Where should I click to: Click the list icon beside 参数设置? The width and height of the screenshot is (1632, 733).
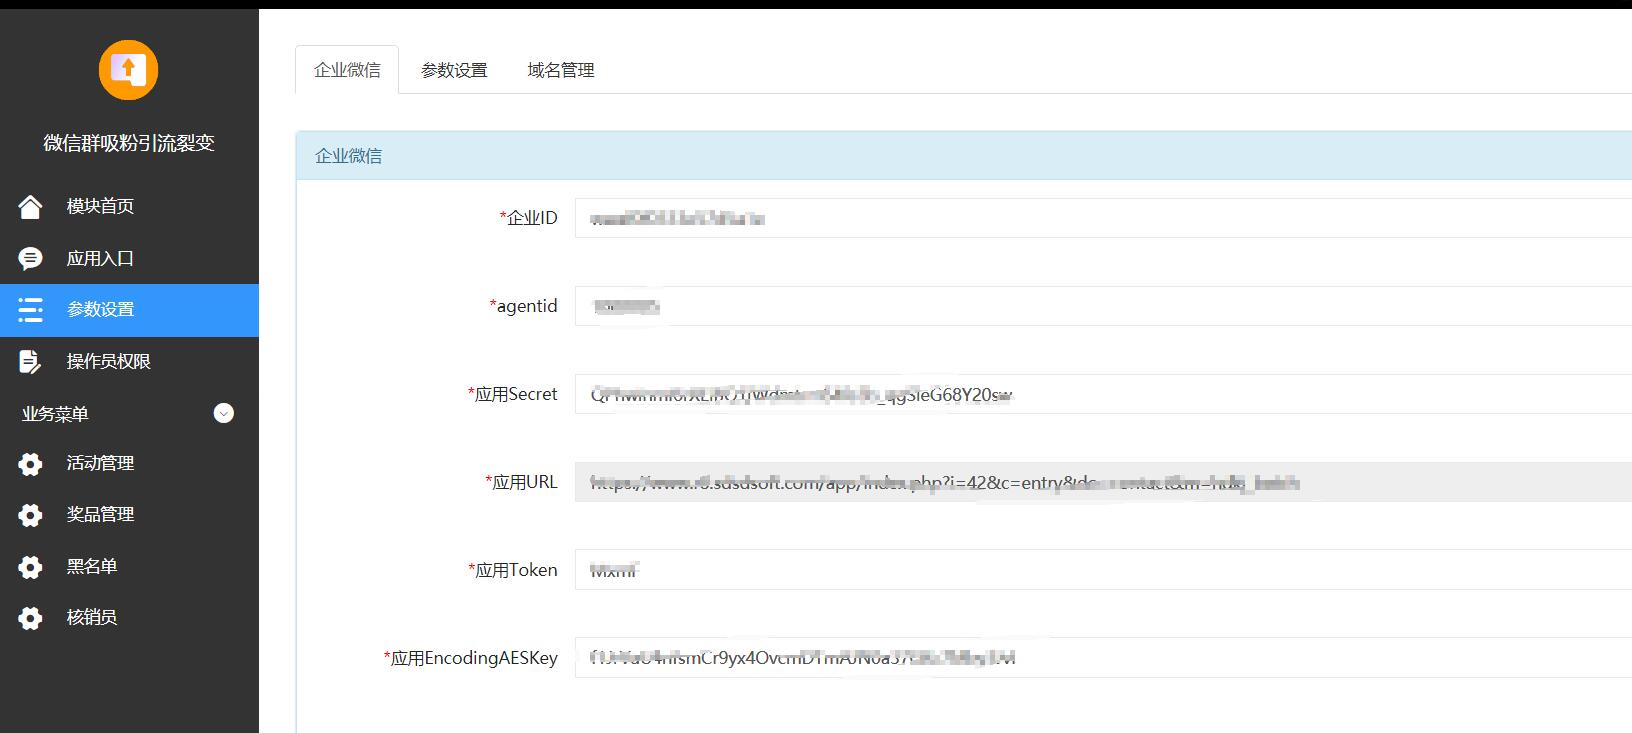30,310
